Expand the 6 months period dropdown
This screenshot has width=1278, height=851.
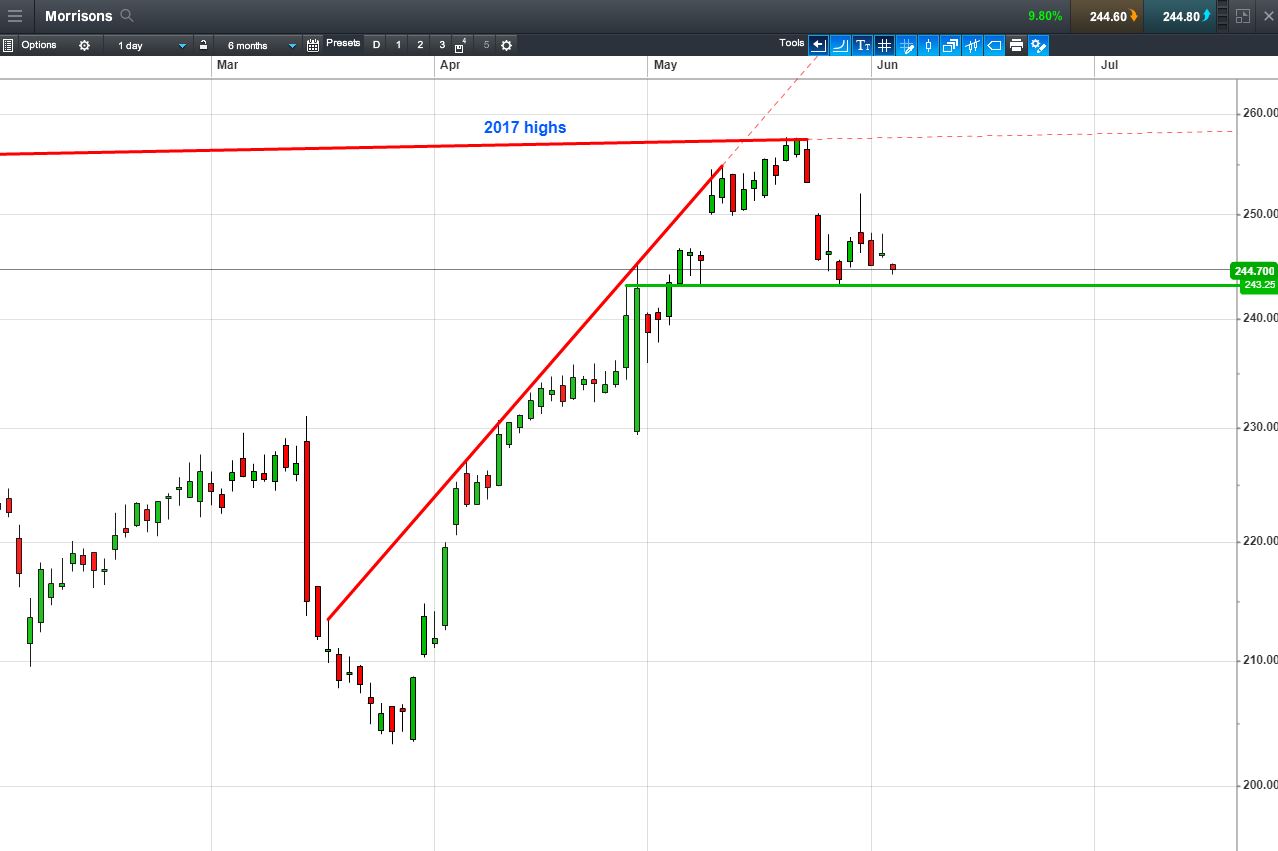click(x=260, y=45)
